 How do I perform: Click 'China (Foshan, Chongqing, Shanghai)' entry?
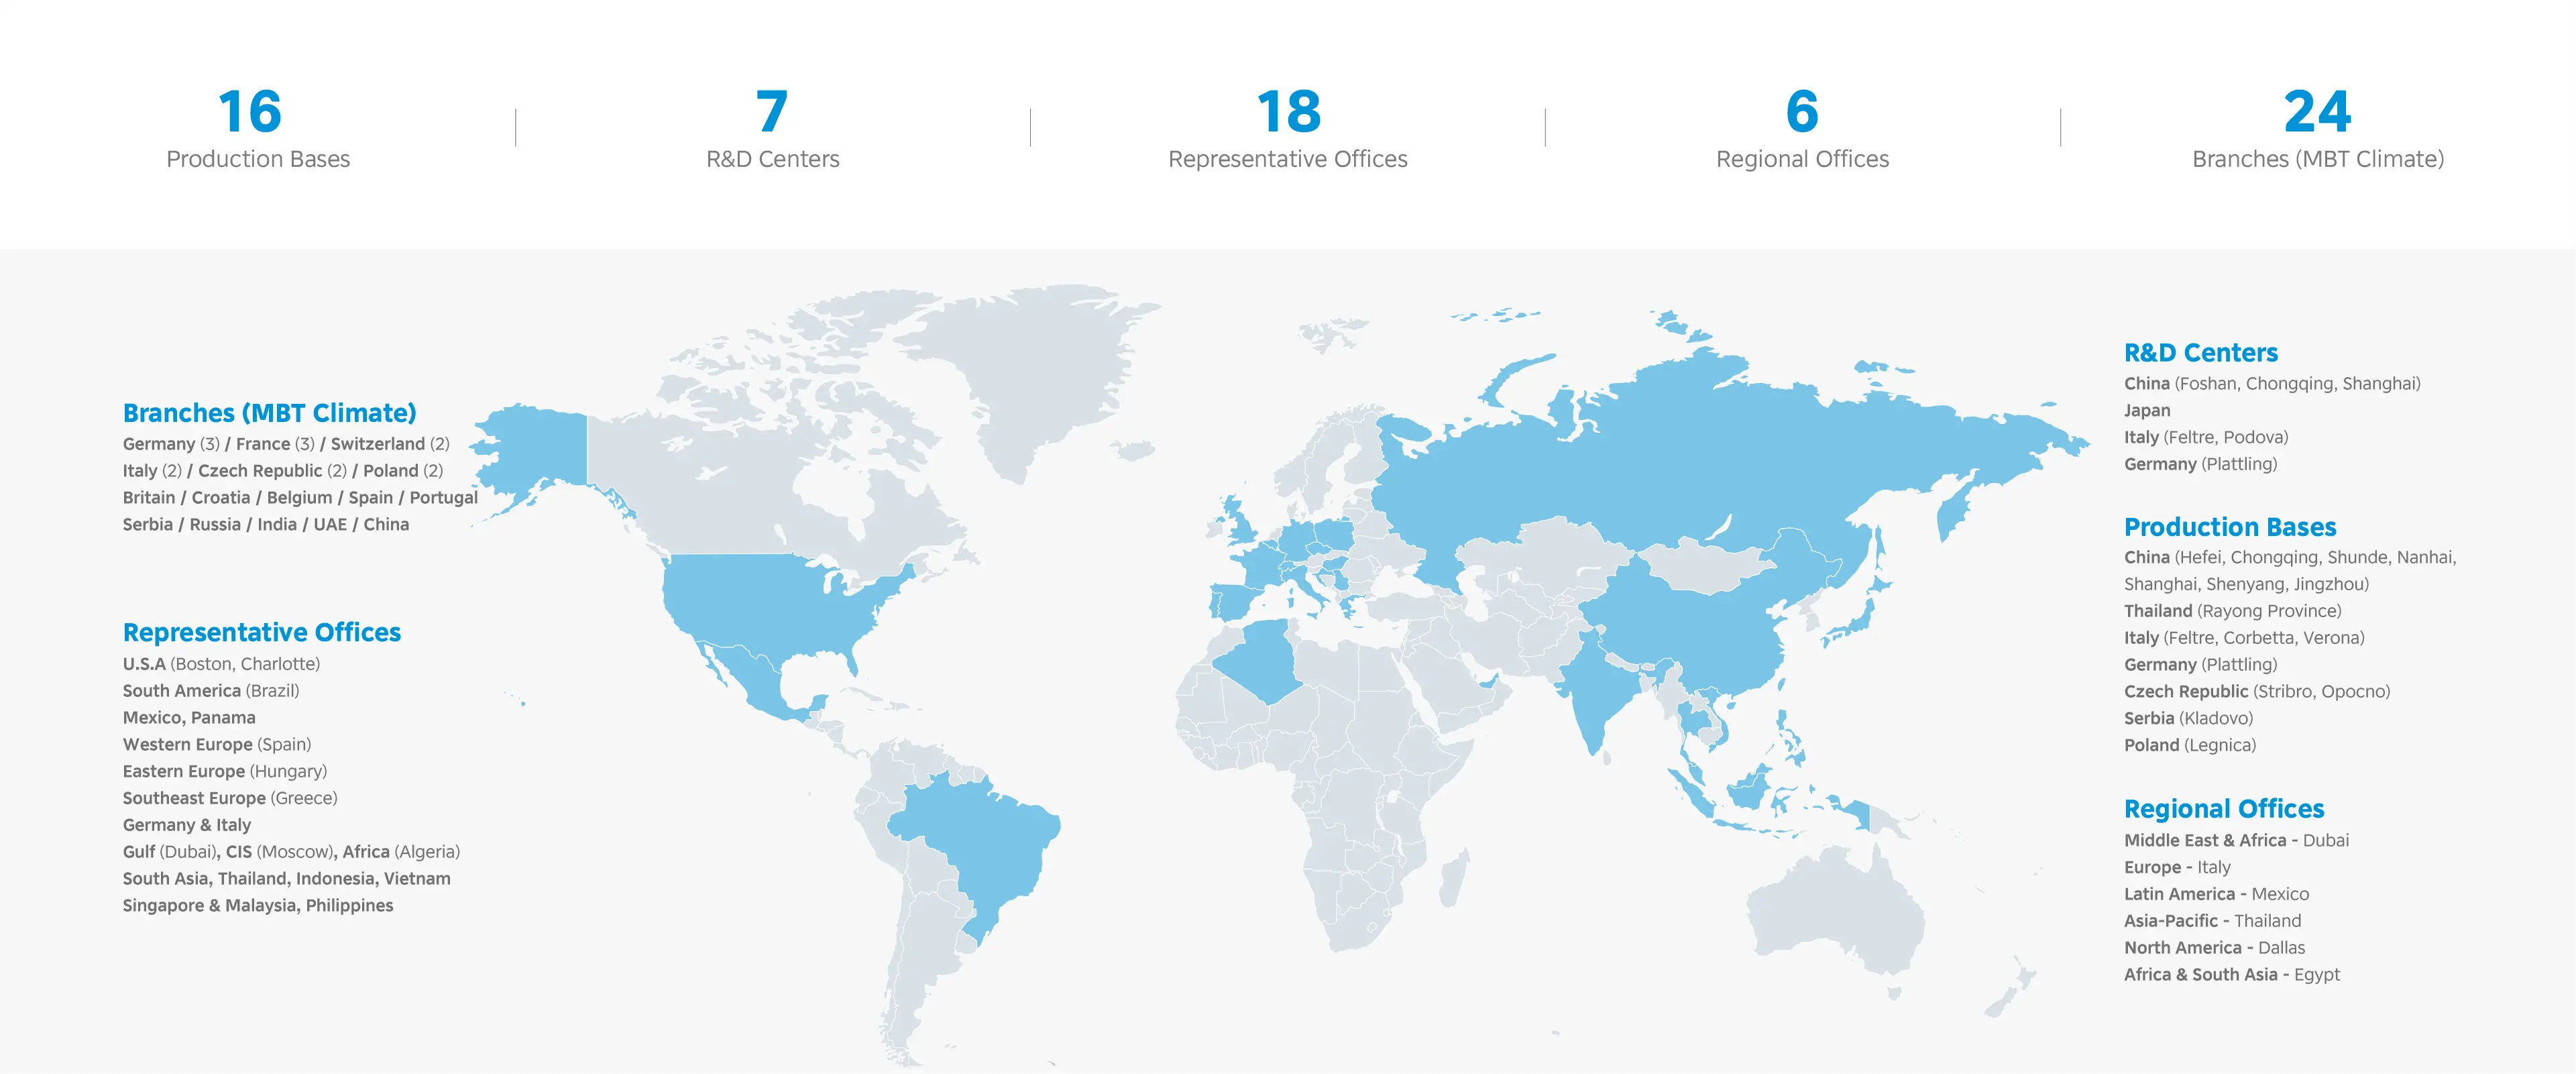(2272, 384)
